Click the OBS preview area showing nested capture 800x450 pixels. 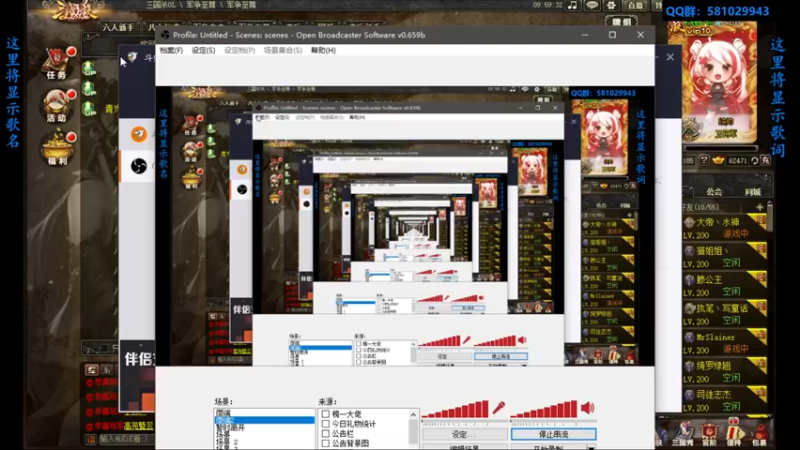pyautogui.click(x=405, y=226)
